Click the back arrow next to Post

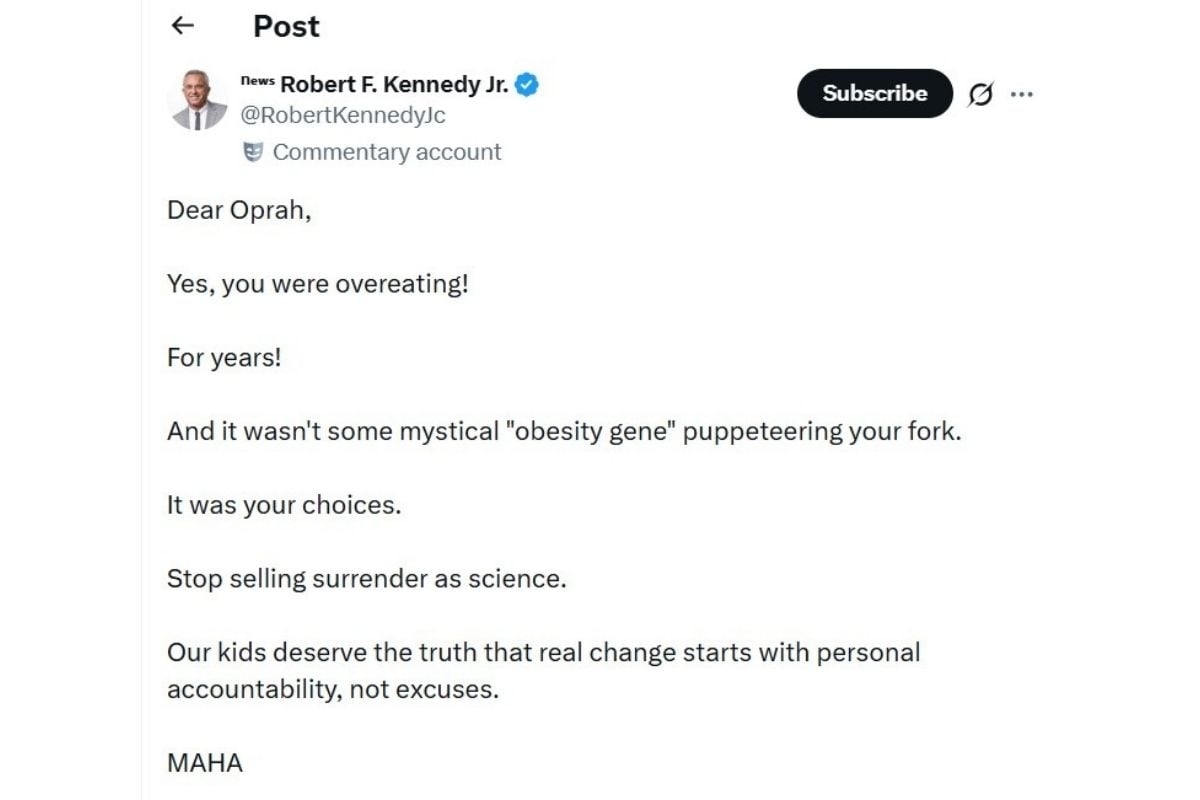tap(183, 26)
